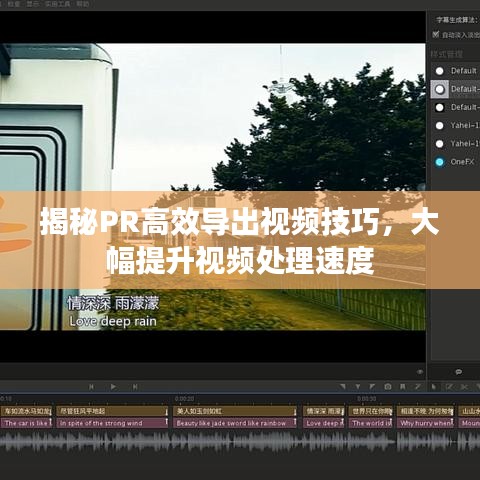Click the pencil edit tool icon

point(417,387)
